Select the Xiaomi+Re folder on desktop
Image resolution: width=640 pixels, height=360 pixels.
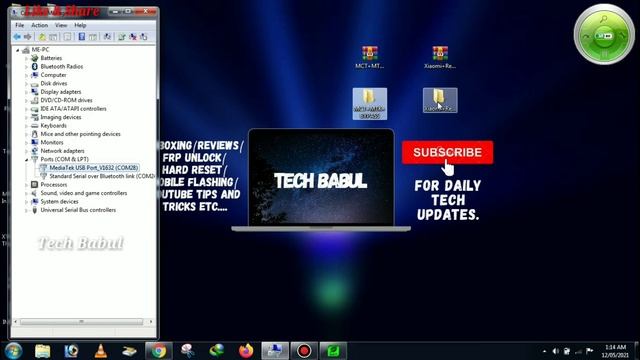[x=440, y=100]
